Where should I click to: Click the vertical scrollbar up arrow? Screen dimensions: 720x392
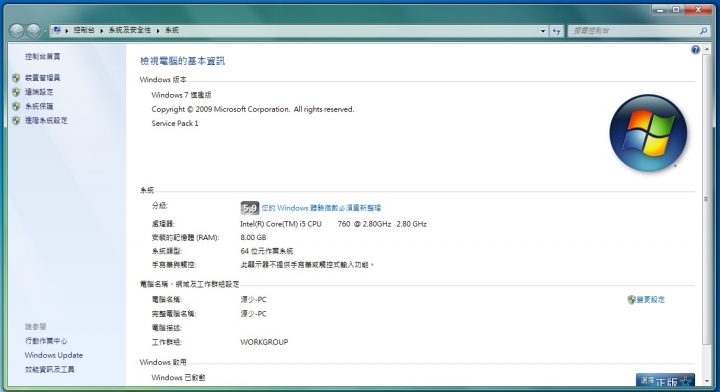tap(706, 49)
